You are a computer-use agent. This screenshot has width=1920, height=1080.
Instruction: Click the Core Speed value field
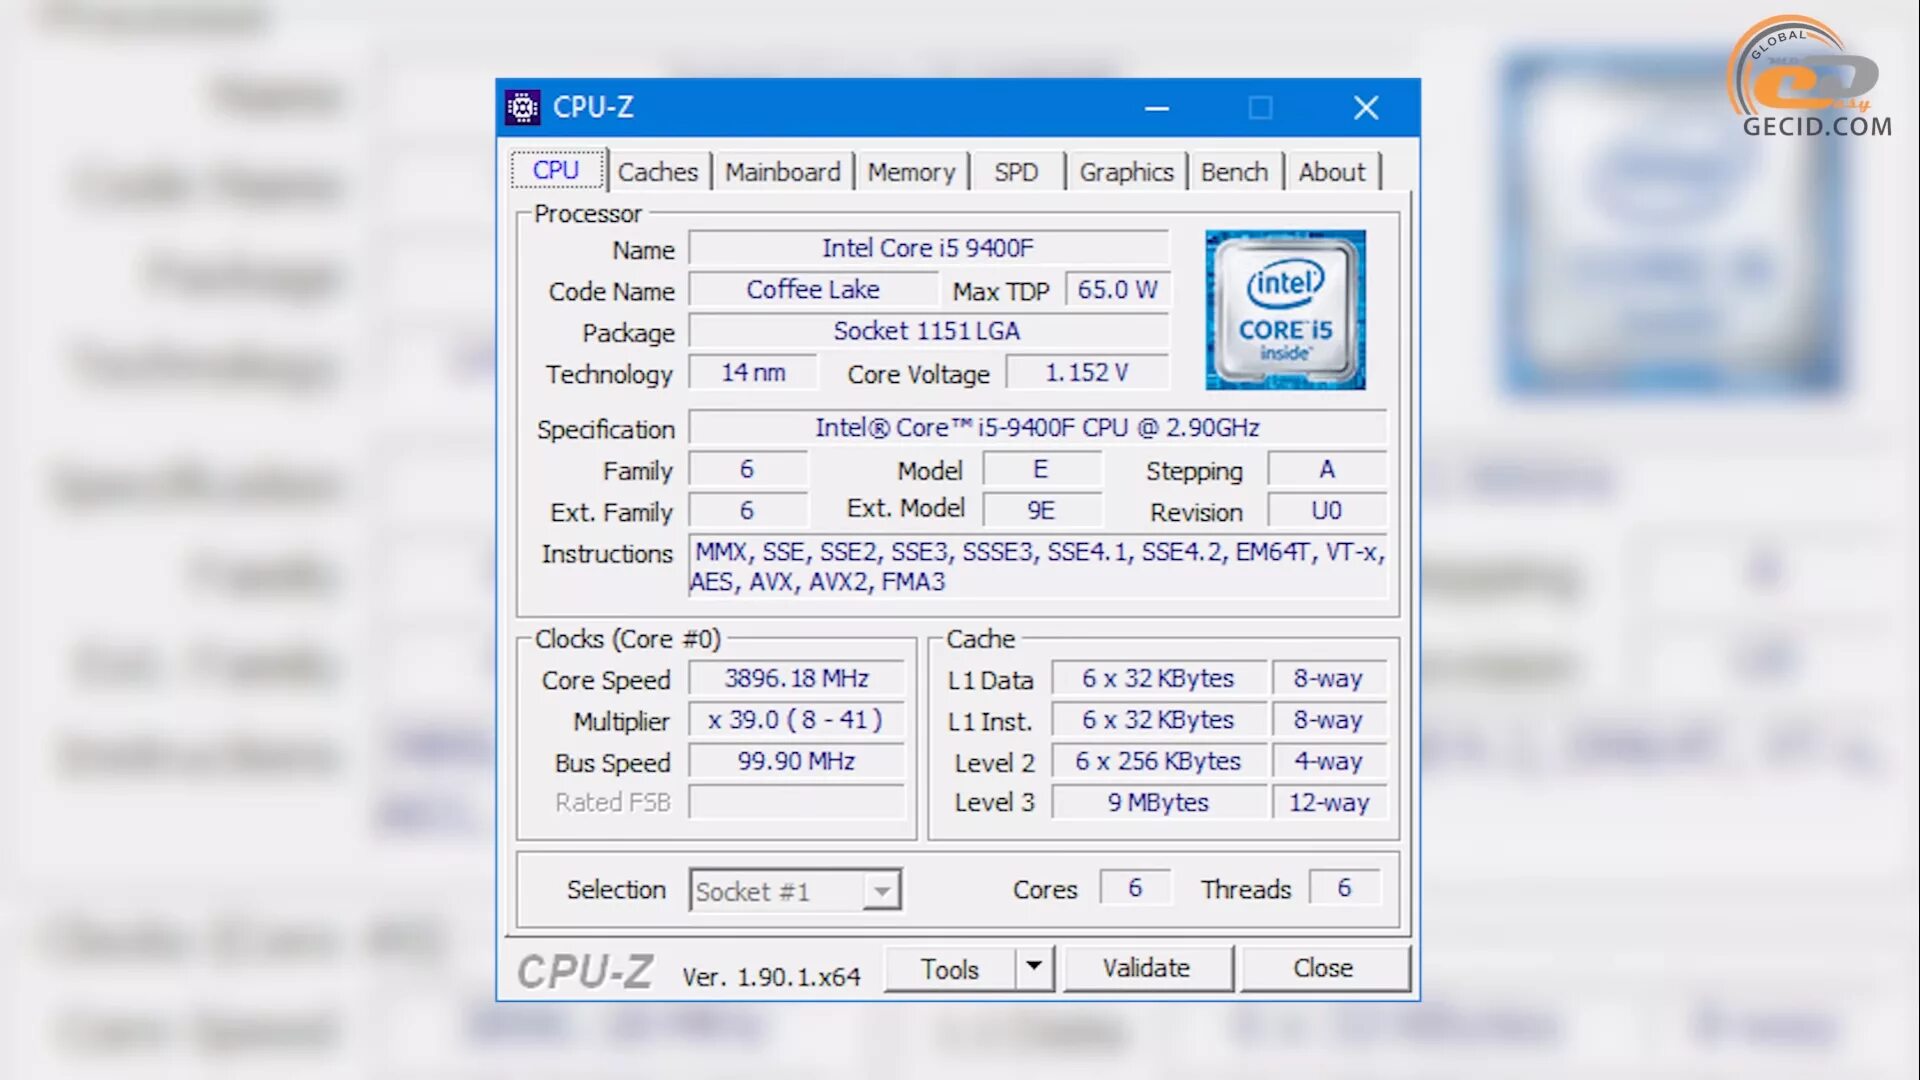coord(796,679)
